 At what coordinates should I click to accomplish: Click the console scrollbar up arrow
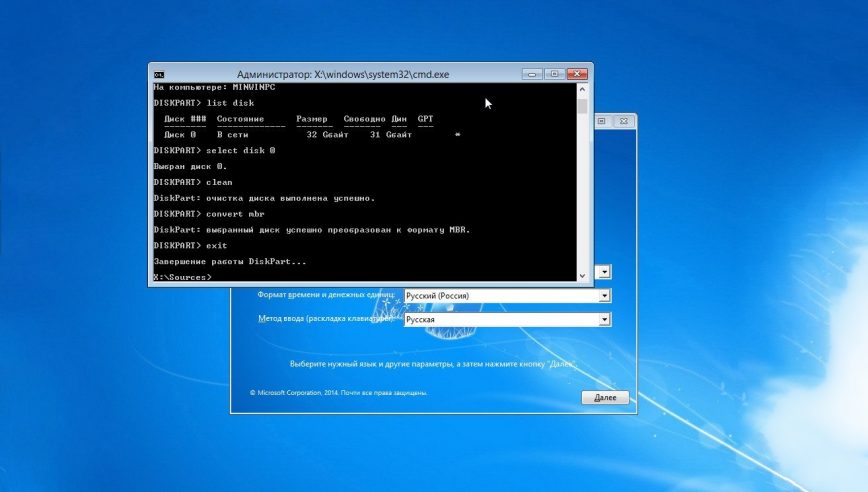tap(582, 90)
